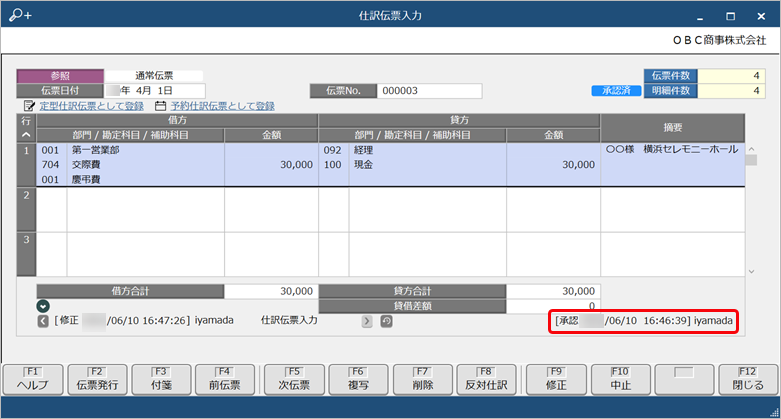Click the 伝票日付 date field

tap(155, 91)
